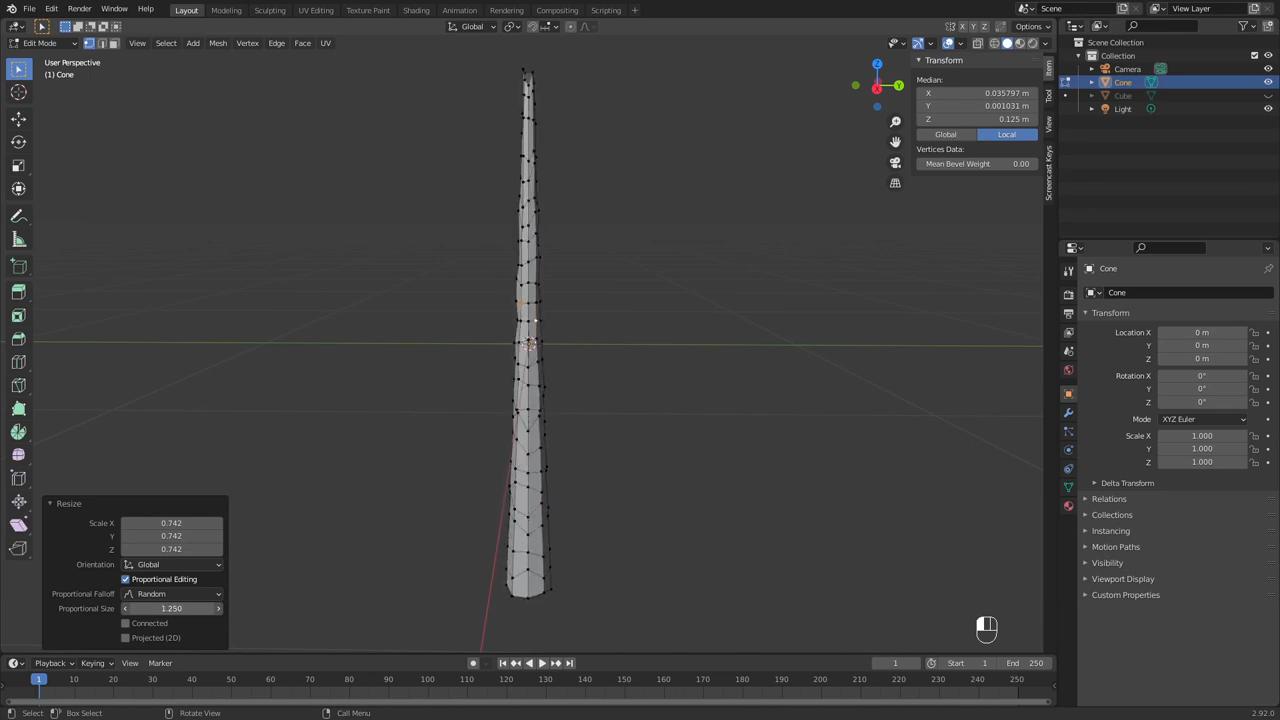Expand the Delta Transform section
Viewport: 1280px width, 720px height.
1127,483
